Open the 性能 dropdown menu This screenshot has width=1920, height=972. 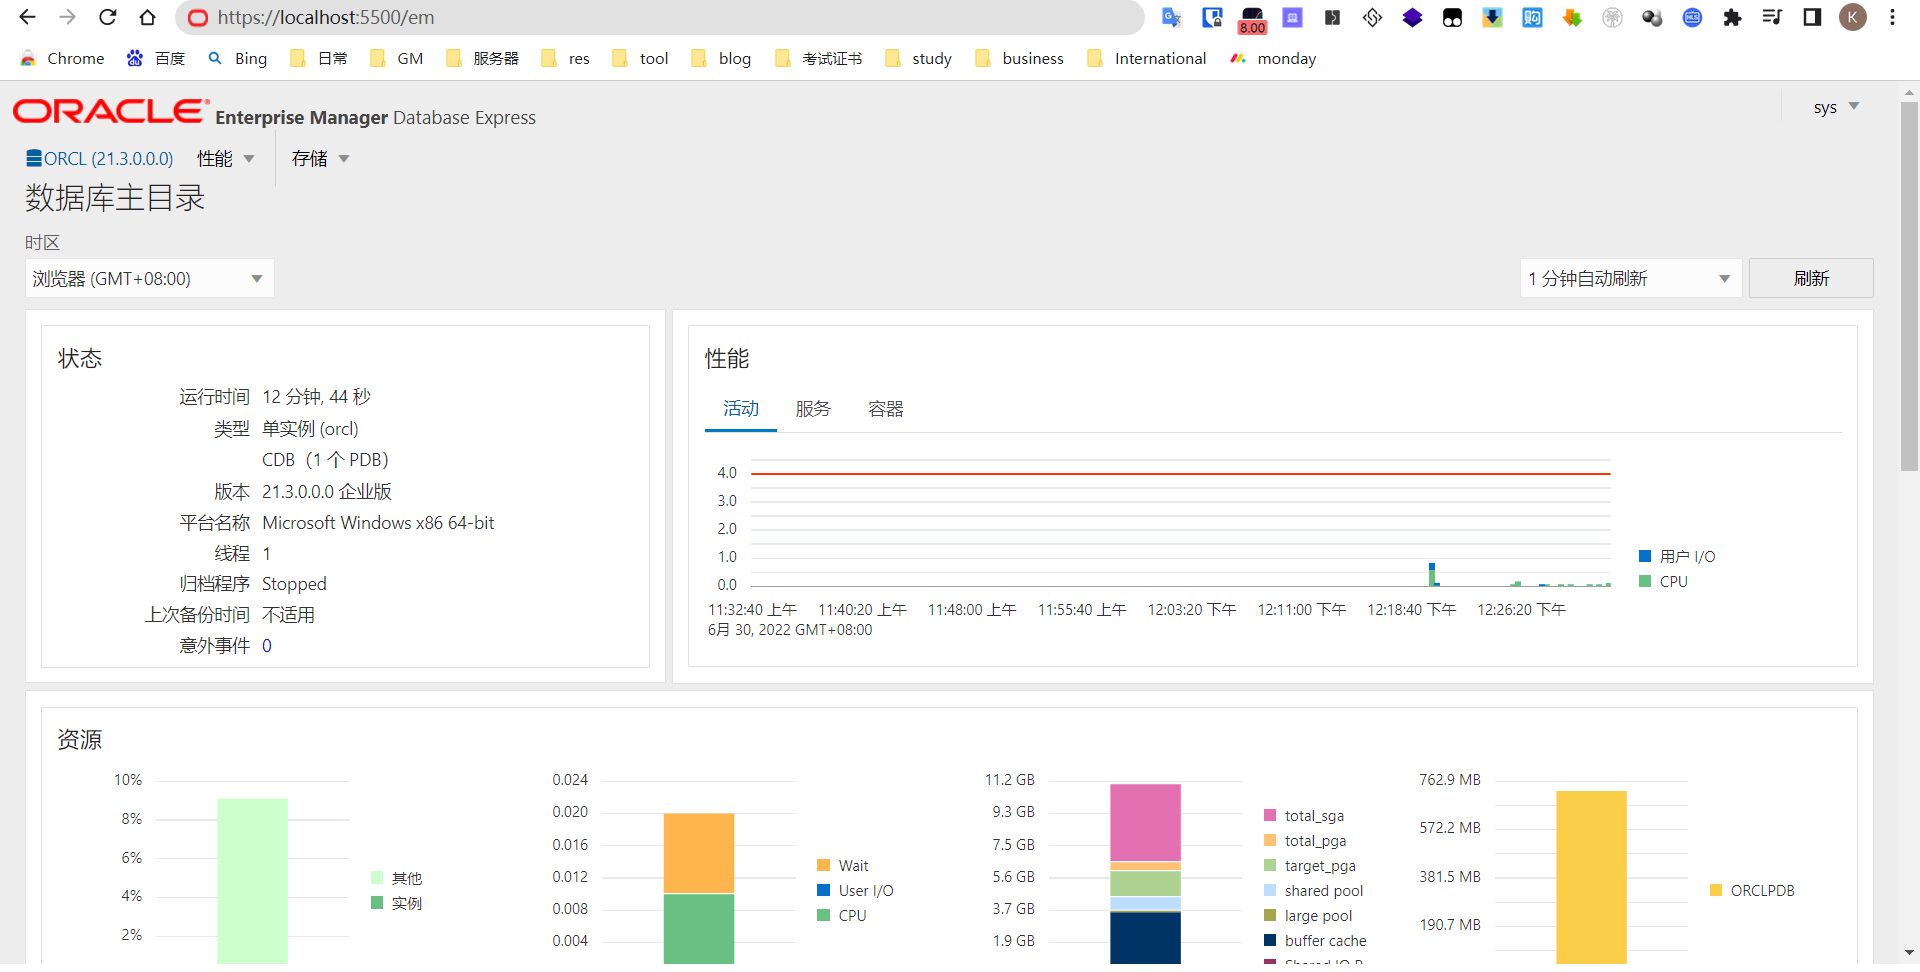(x=226, y=158)
